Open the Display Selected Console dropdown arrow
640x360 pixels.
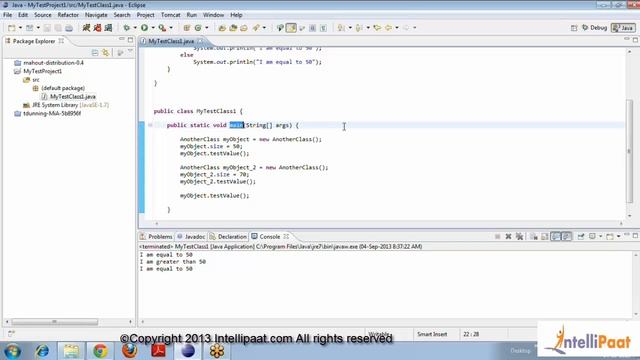pyautogui.click(x=600, y=236)
